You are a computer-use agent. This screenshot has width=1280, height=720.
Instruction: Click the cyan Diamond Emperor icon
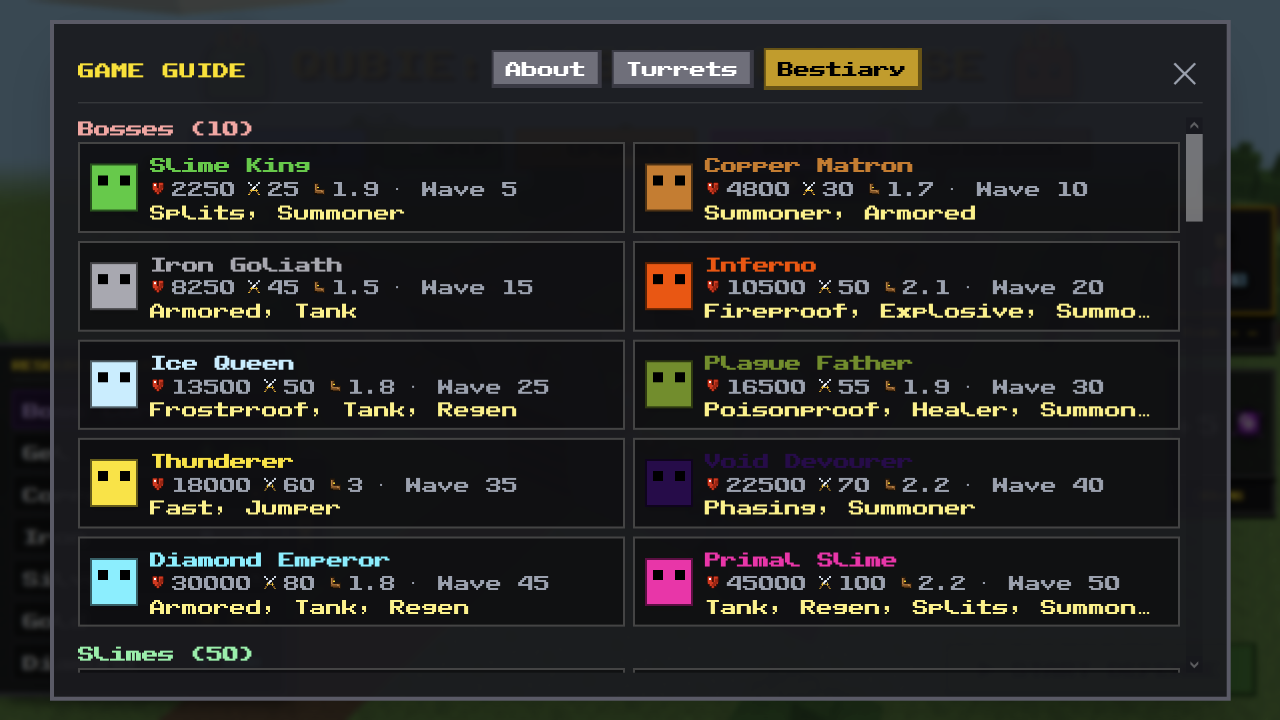coord(114,582)
